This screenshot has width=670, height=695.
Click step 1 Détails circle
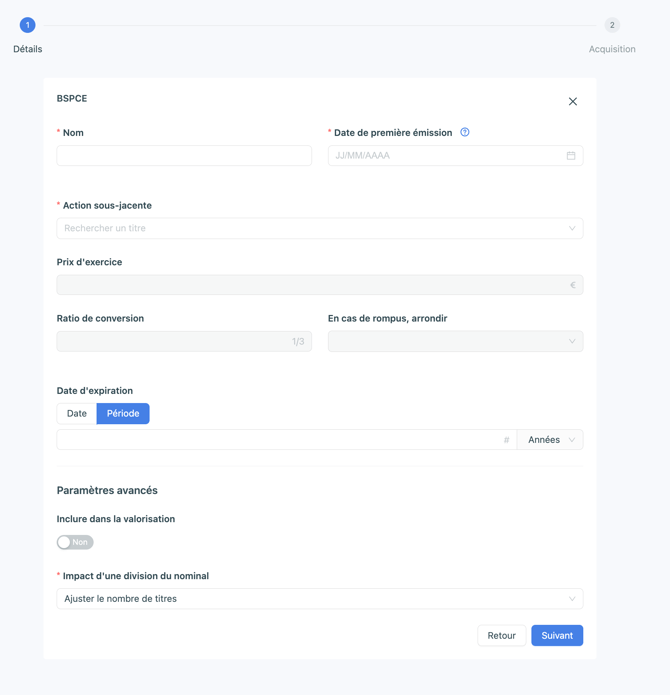(27, 25)
